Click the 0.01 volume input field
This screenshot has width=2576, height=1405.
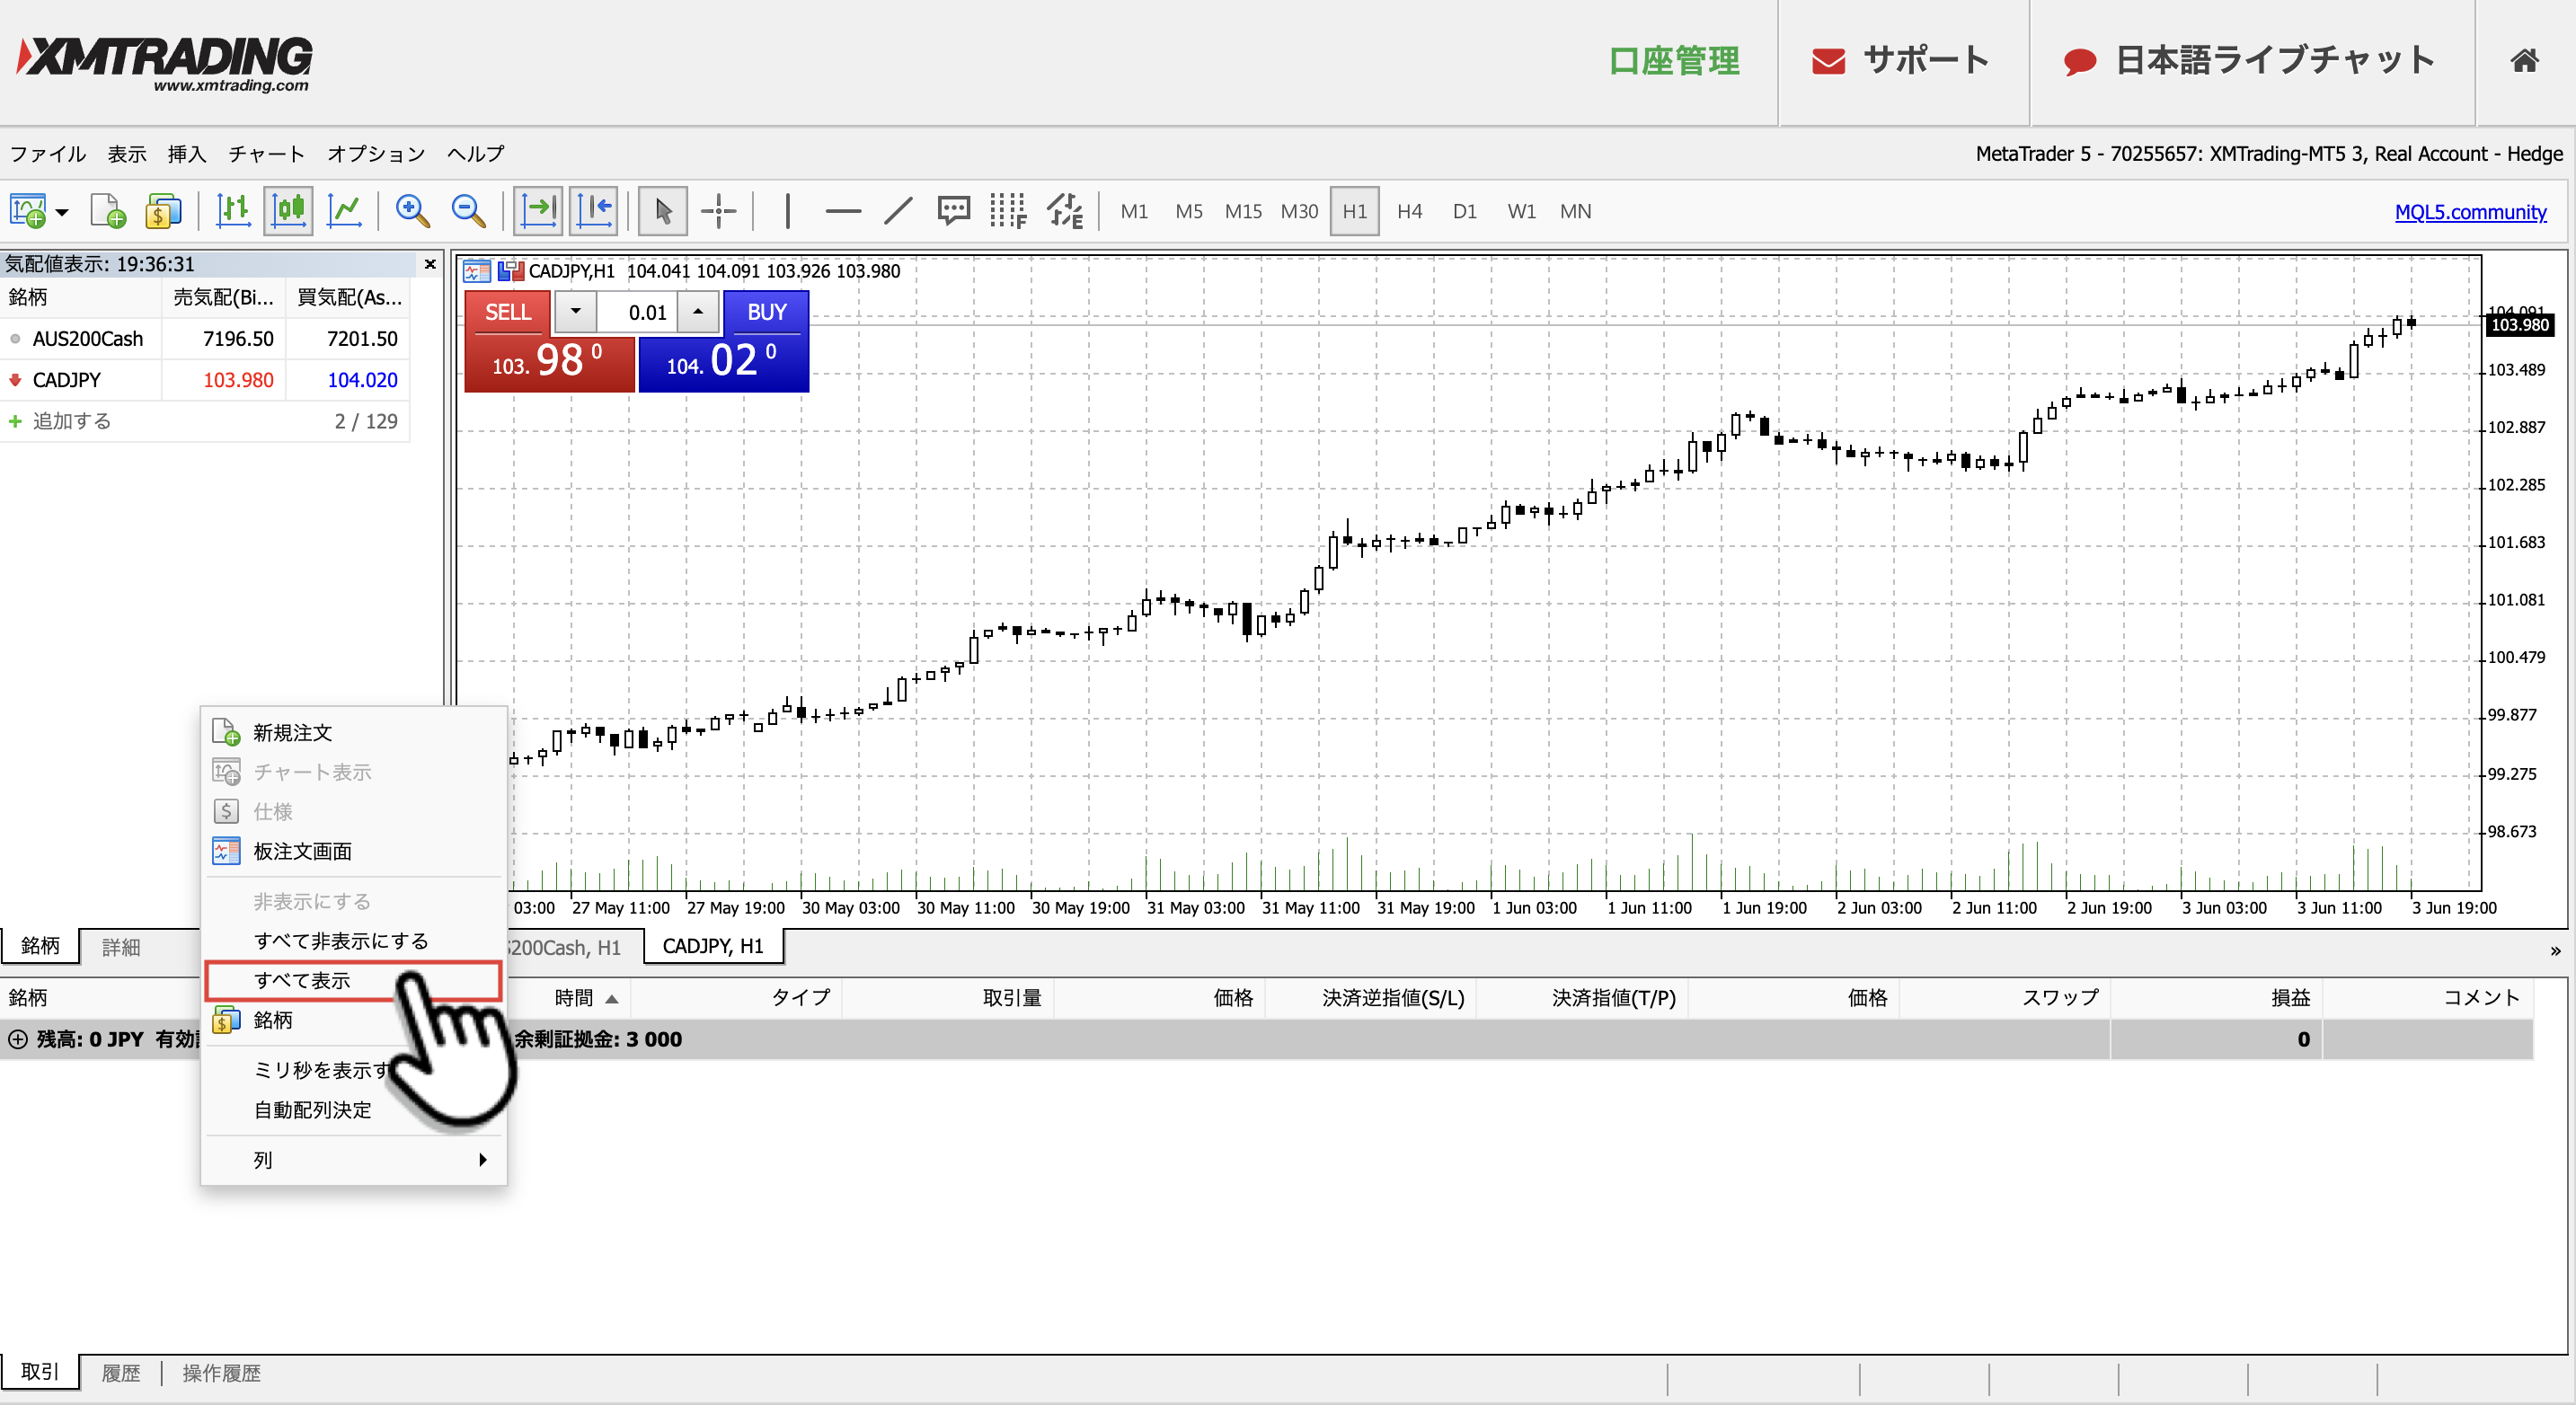638,312
